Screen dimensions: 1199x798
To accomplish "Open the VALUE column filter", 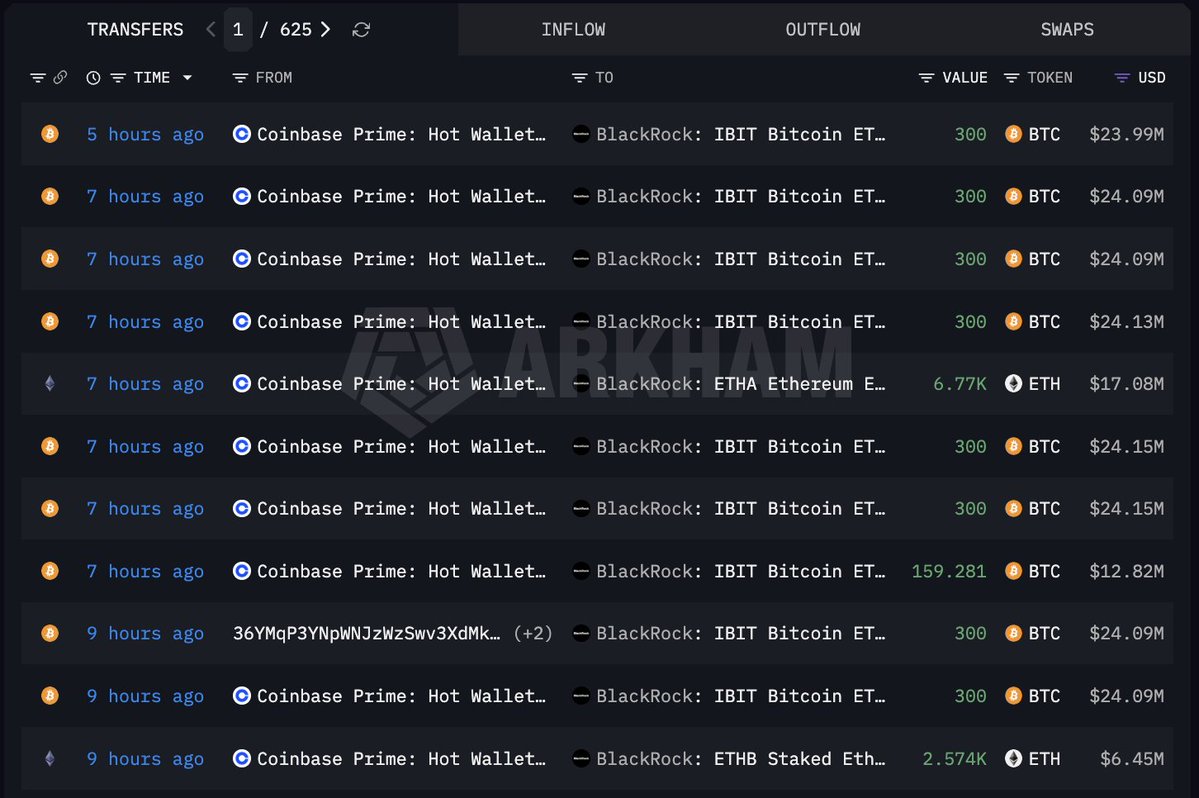I will tap(926, 78).
